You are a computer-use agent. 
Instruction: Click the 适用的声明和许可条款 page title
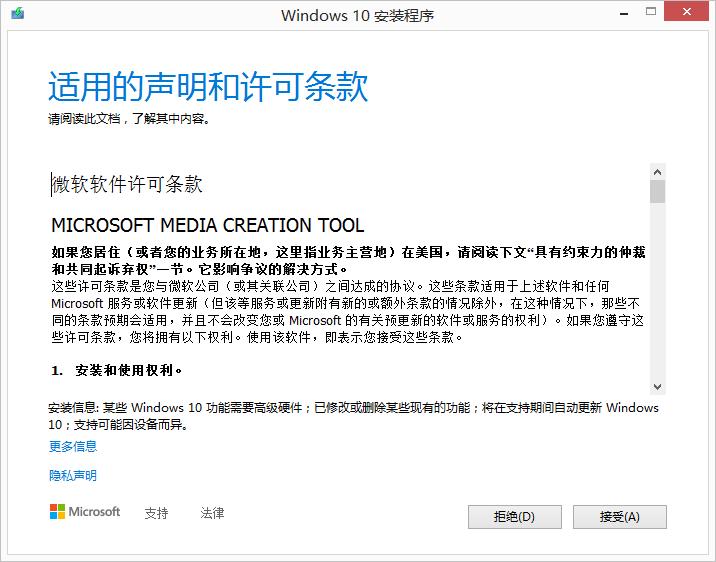[x=208, y=86]
